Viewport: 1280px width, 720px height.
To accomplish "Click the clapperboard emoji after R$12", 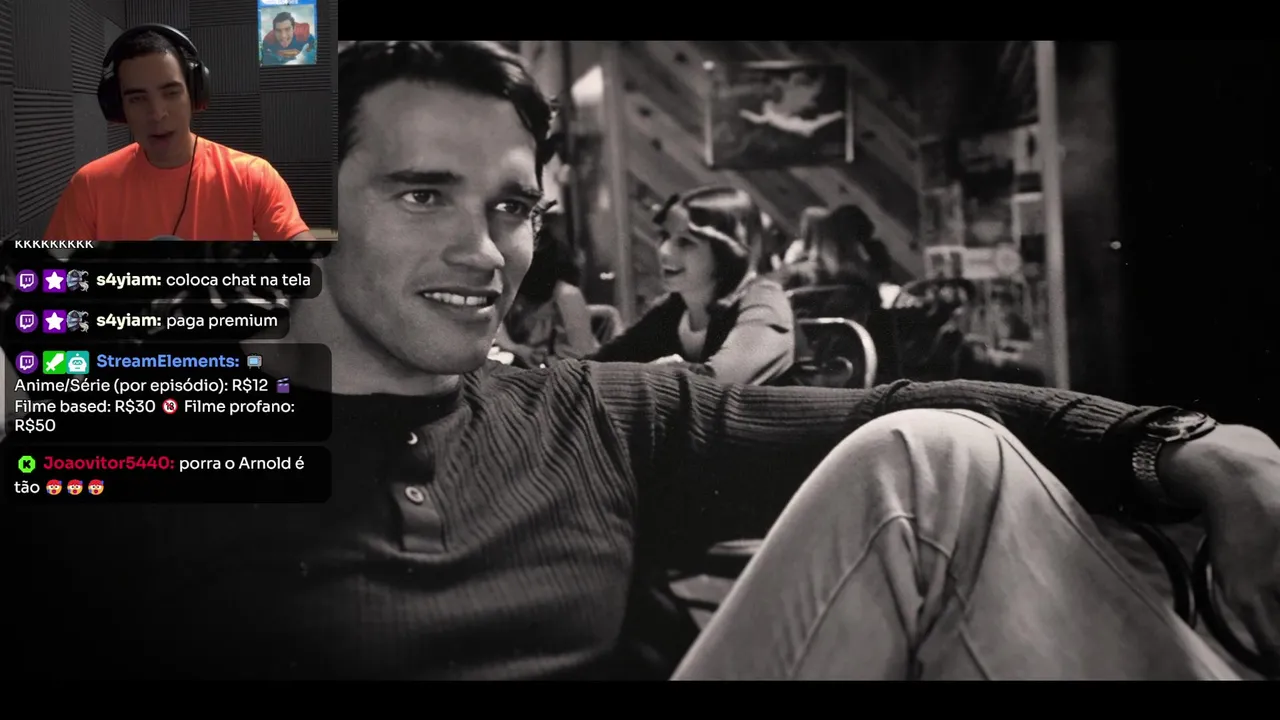I will pos(282,385).
